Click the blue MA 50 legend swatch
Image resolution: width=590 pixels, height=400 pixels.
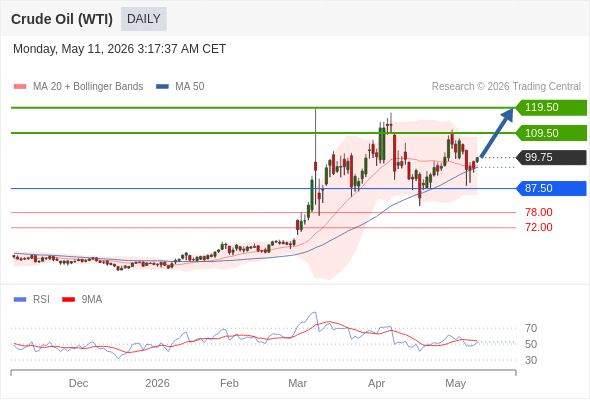pyautogui.click(x=162, y=87)
